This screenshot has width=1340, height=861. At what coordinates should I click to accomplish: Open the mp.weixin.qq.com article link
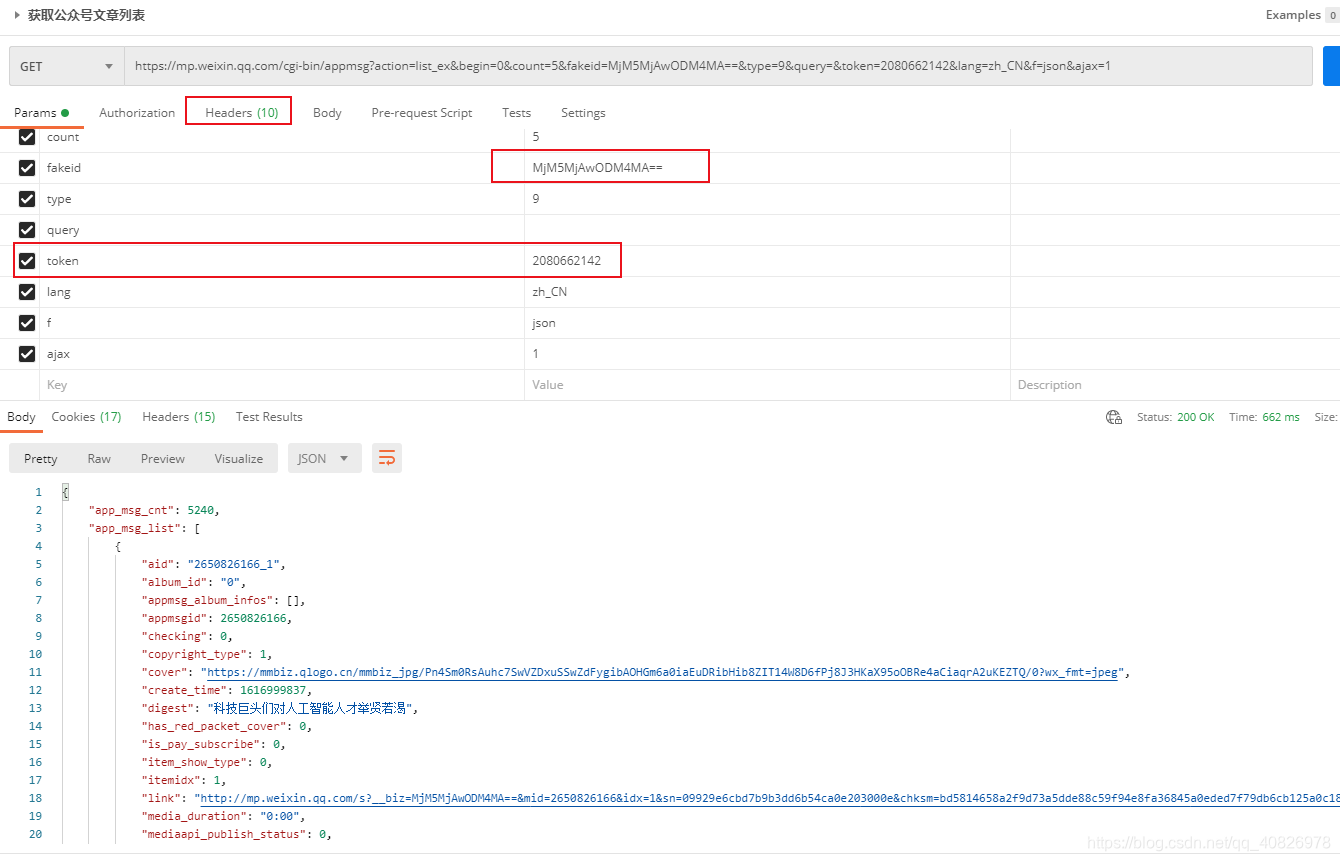[768, 798]
